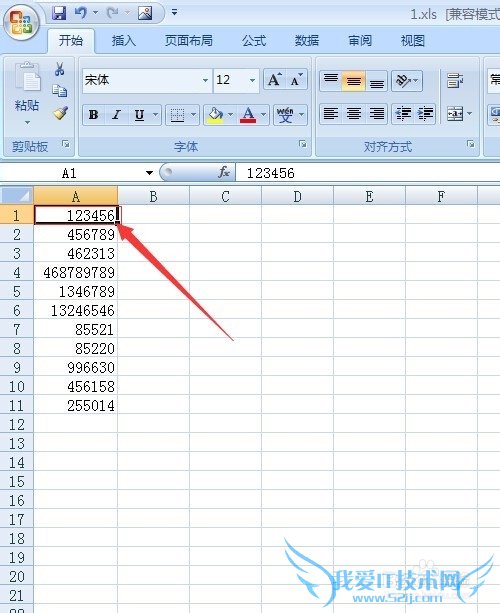Screen dimensions: 500x613
Task: Decrease the indent level
Action: [x=403, y=114]
